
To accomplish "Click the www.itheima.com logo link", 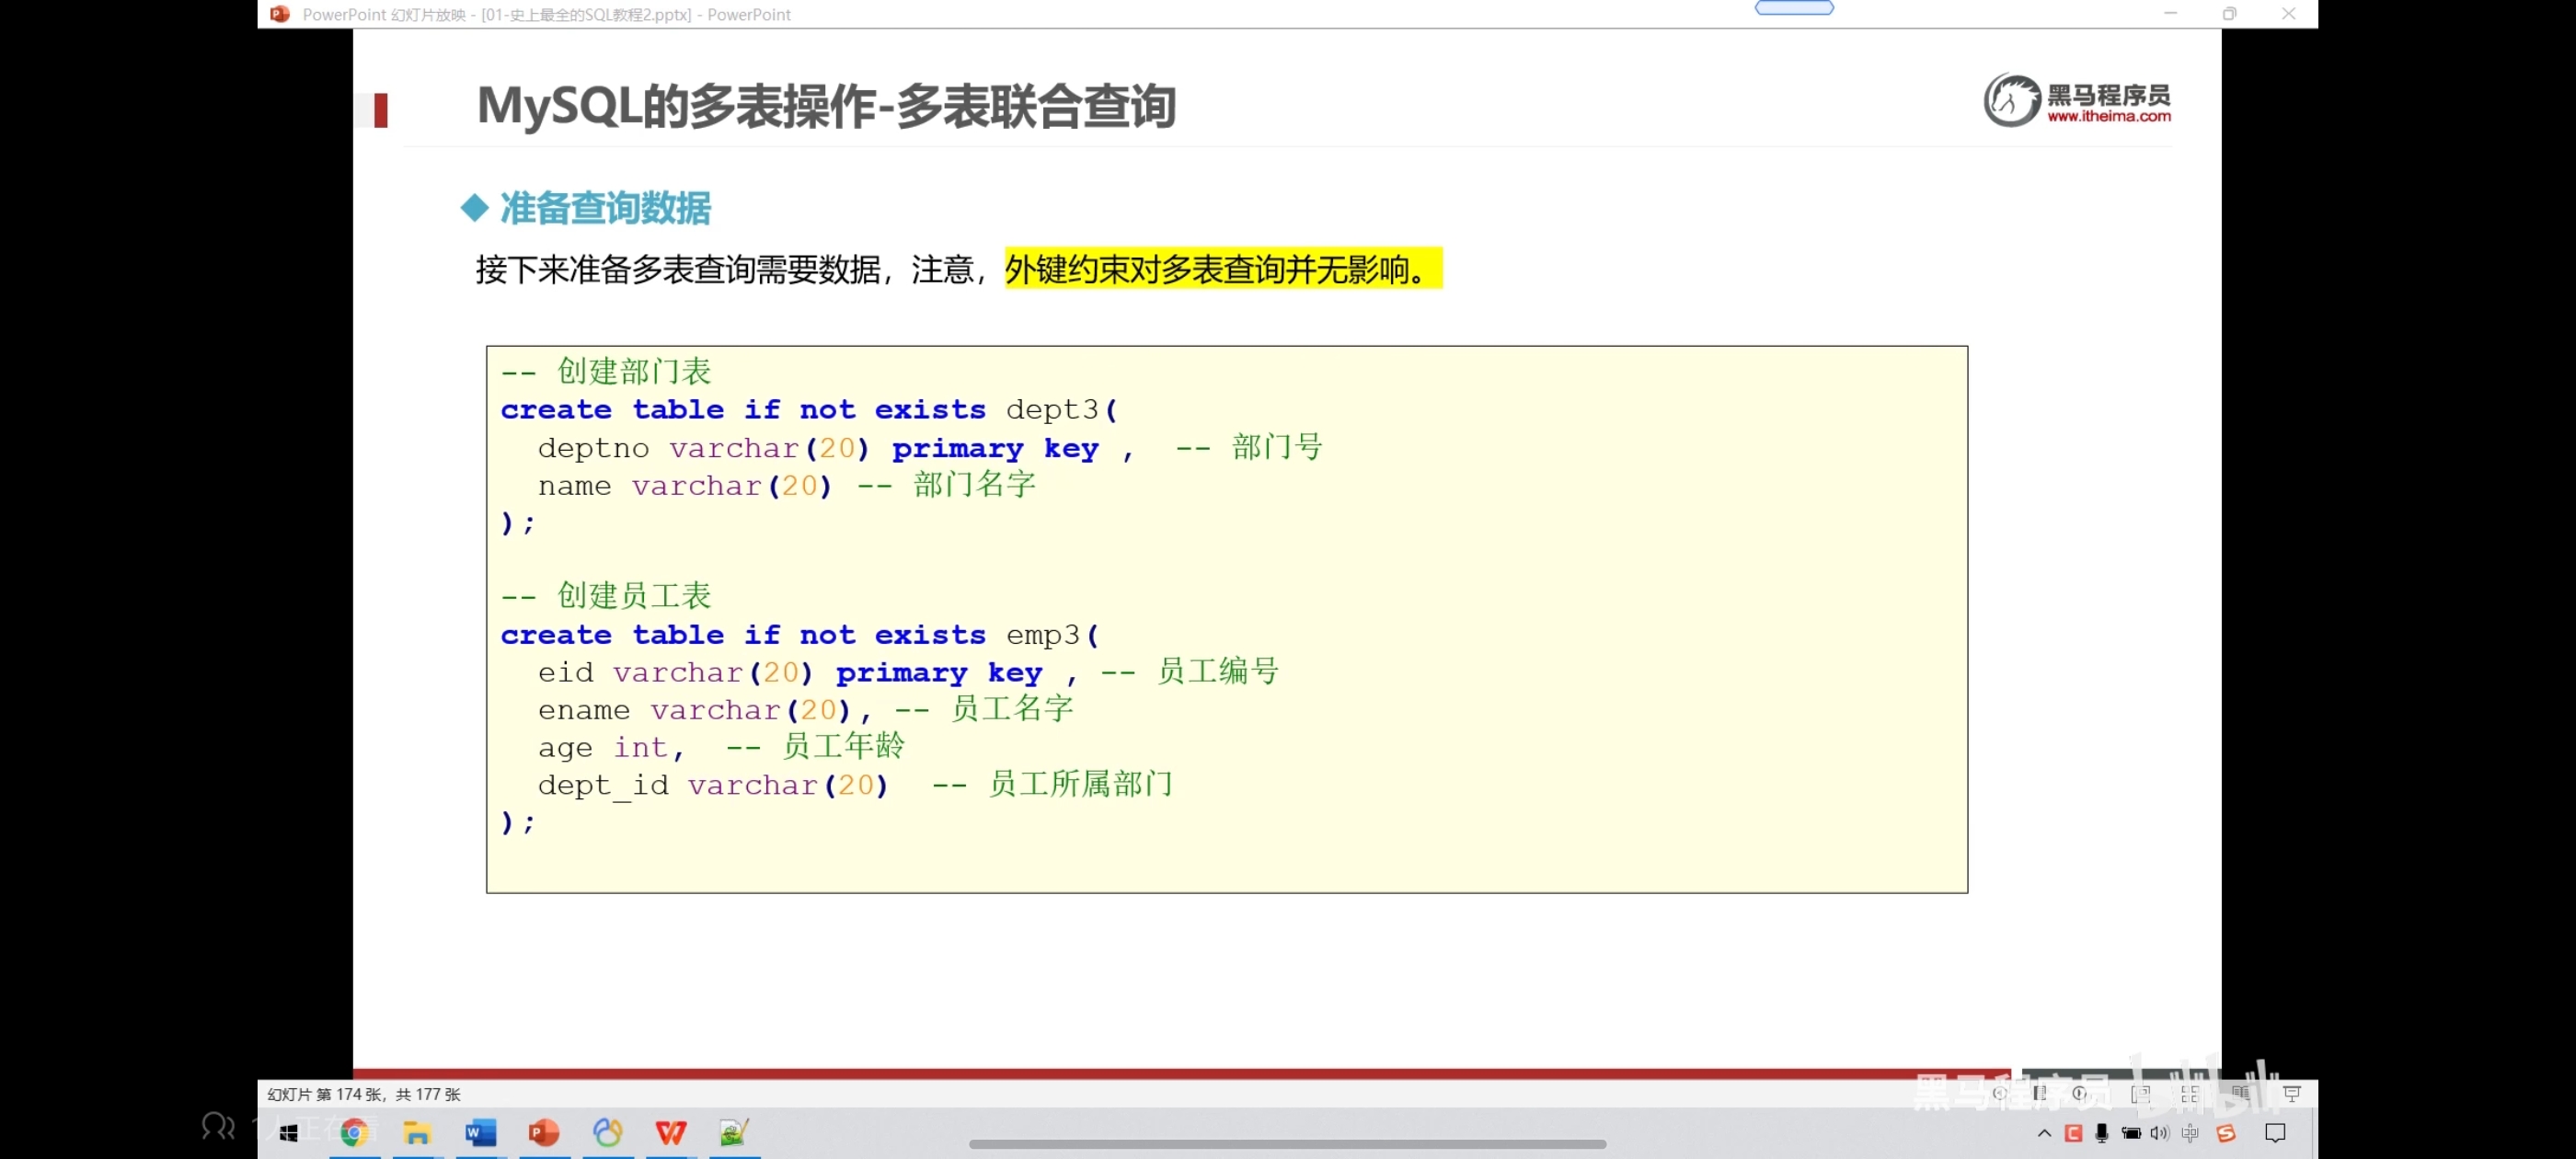I will pyautogui.click(x=2108, y=116).
